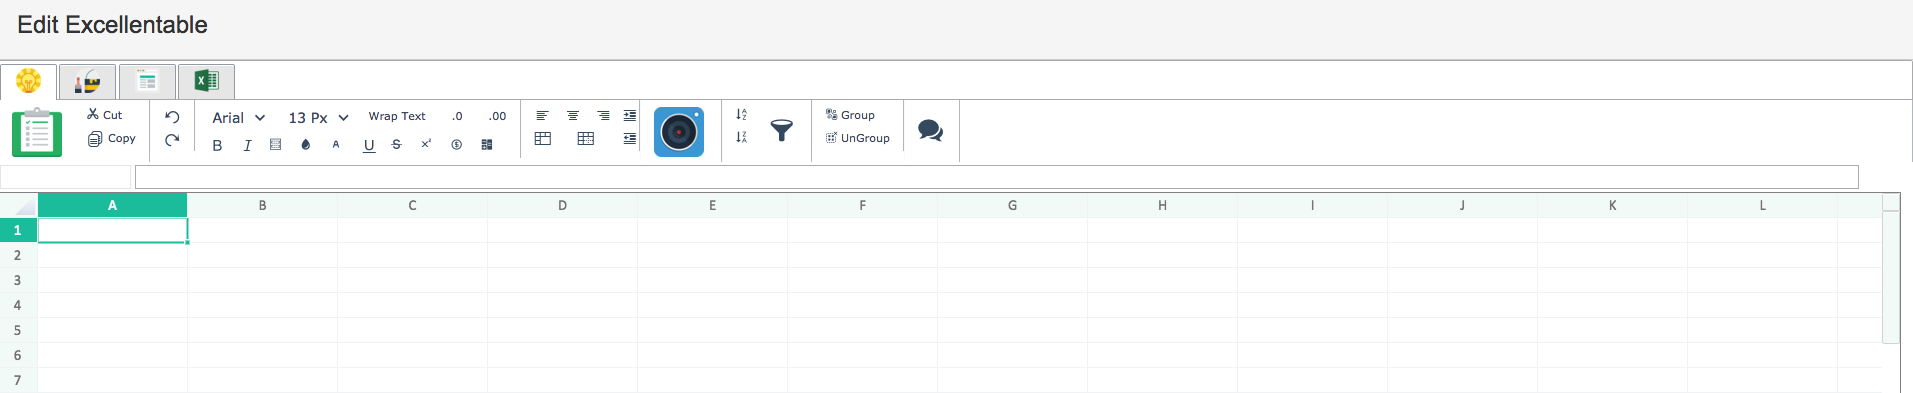Redo the last undone action
Viewport: 1913px width, 393px height.
click(x=172, y=140)
